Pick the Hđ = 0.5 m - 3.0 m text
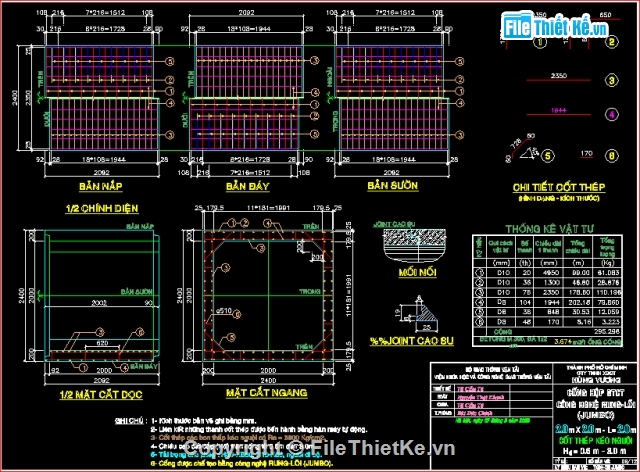The width and height of the screenshot is (640, 472). click(594, 451)
